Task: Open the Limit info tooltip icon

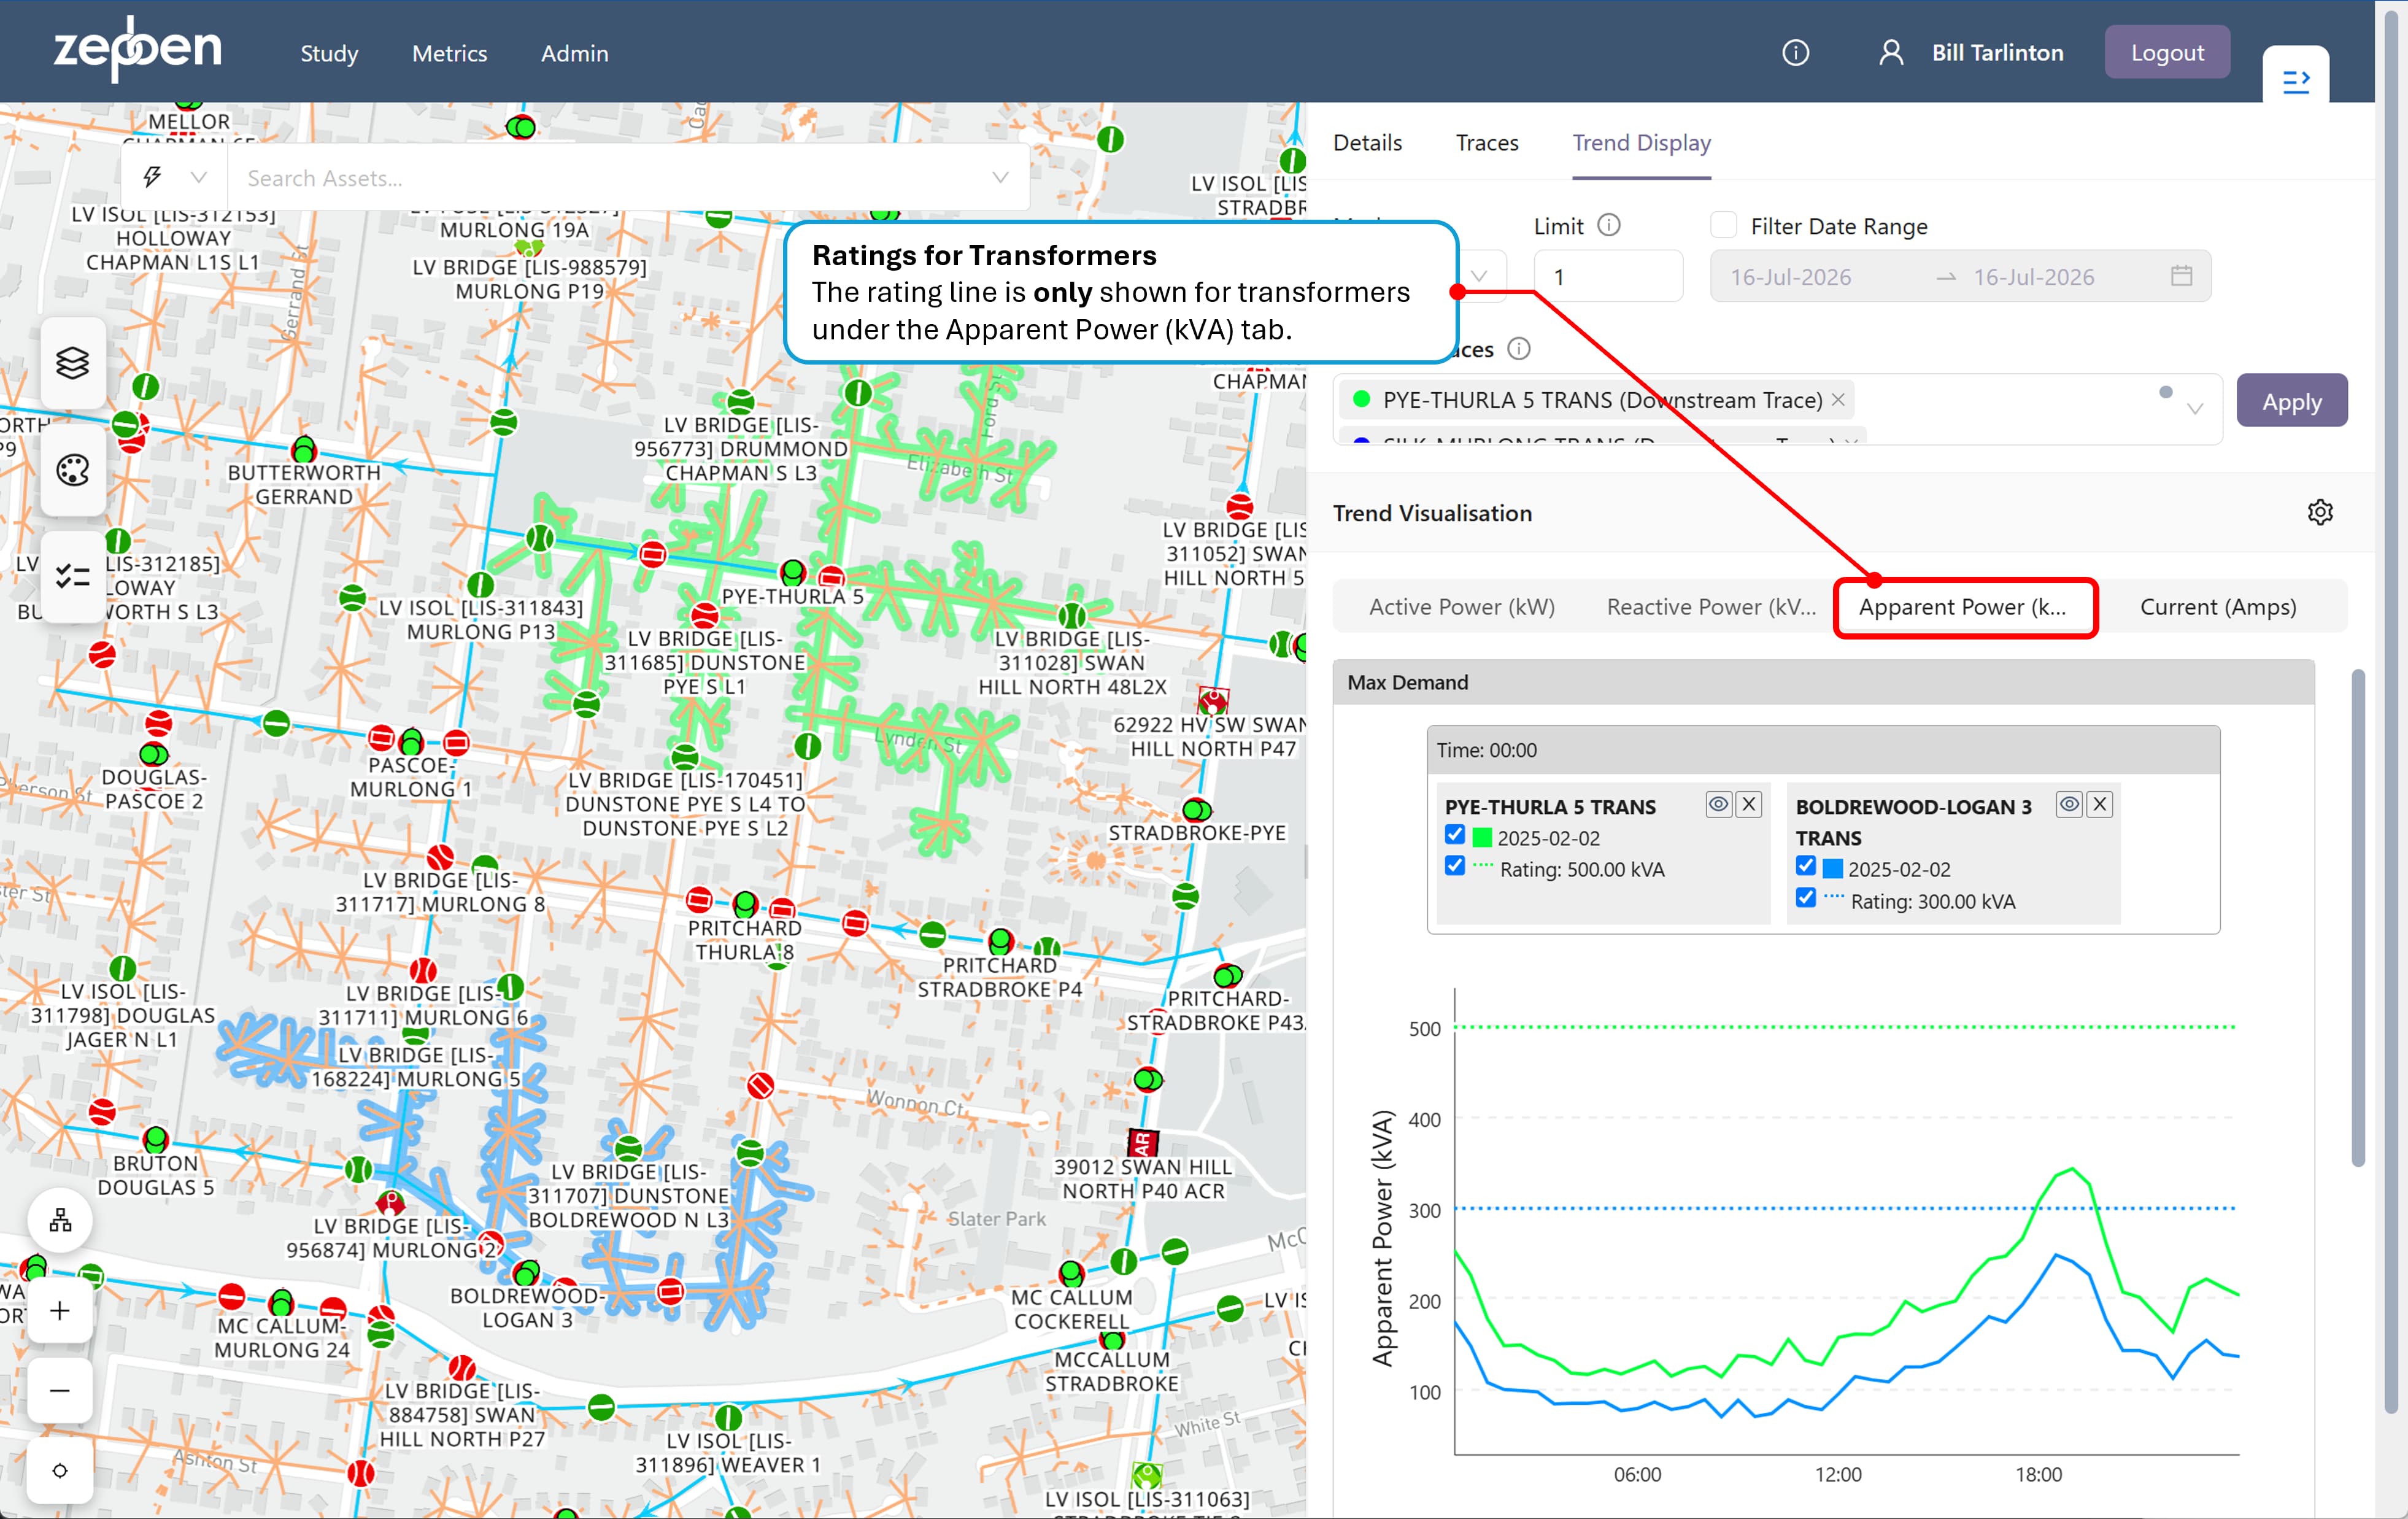Action: [1609, 225]
